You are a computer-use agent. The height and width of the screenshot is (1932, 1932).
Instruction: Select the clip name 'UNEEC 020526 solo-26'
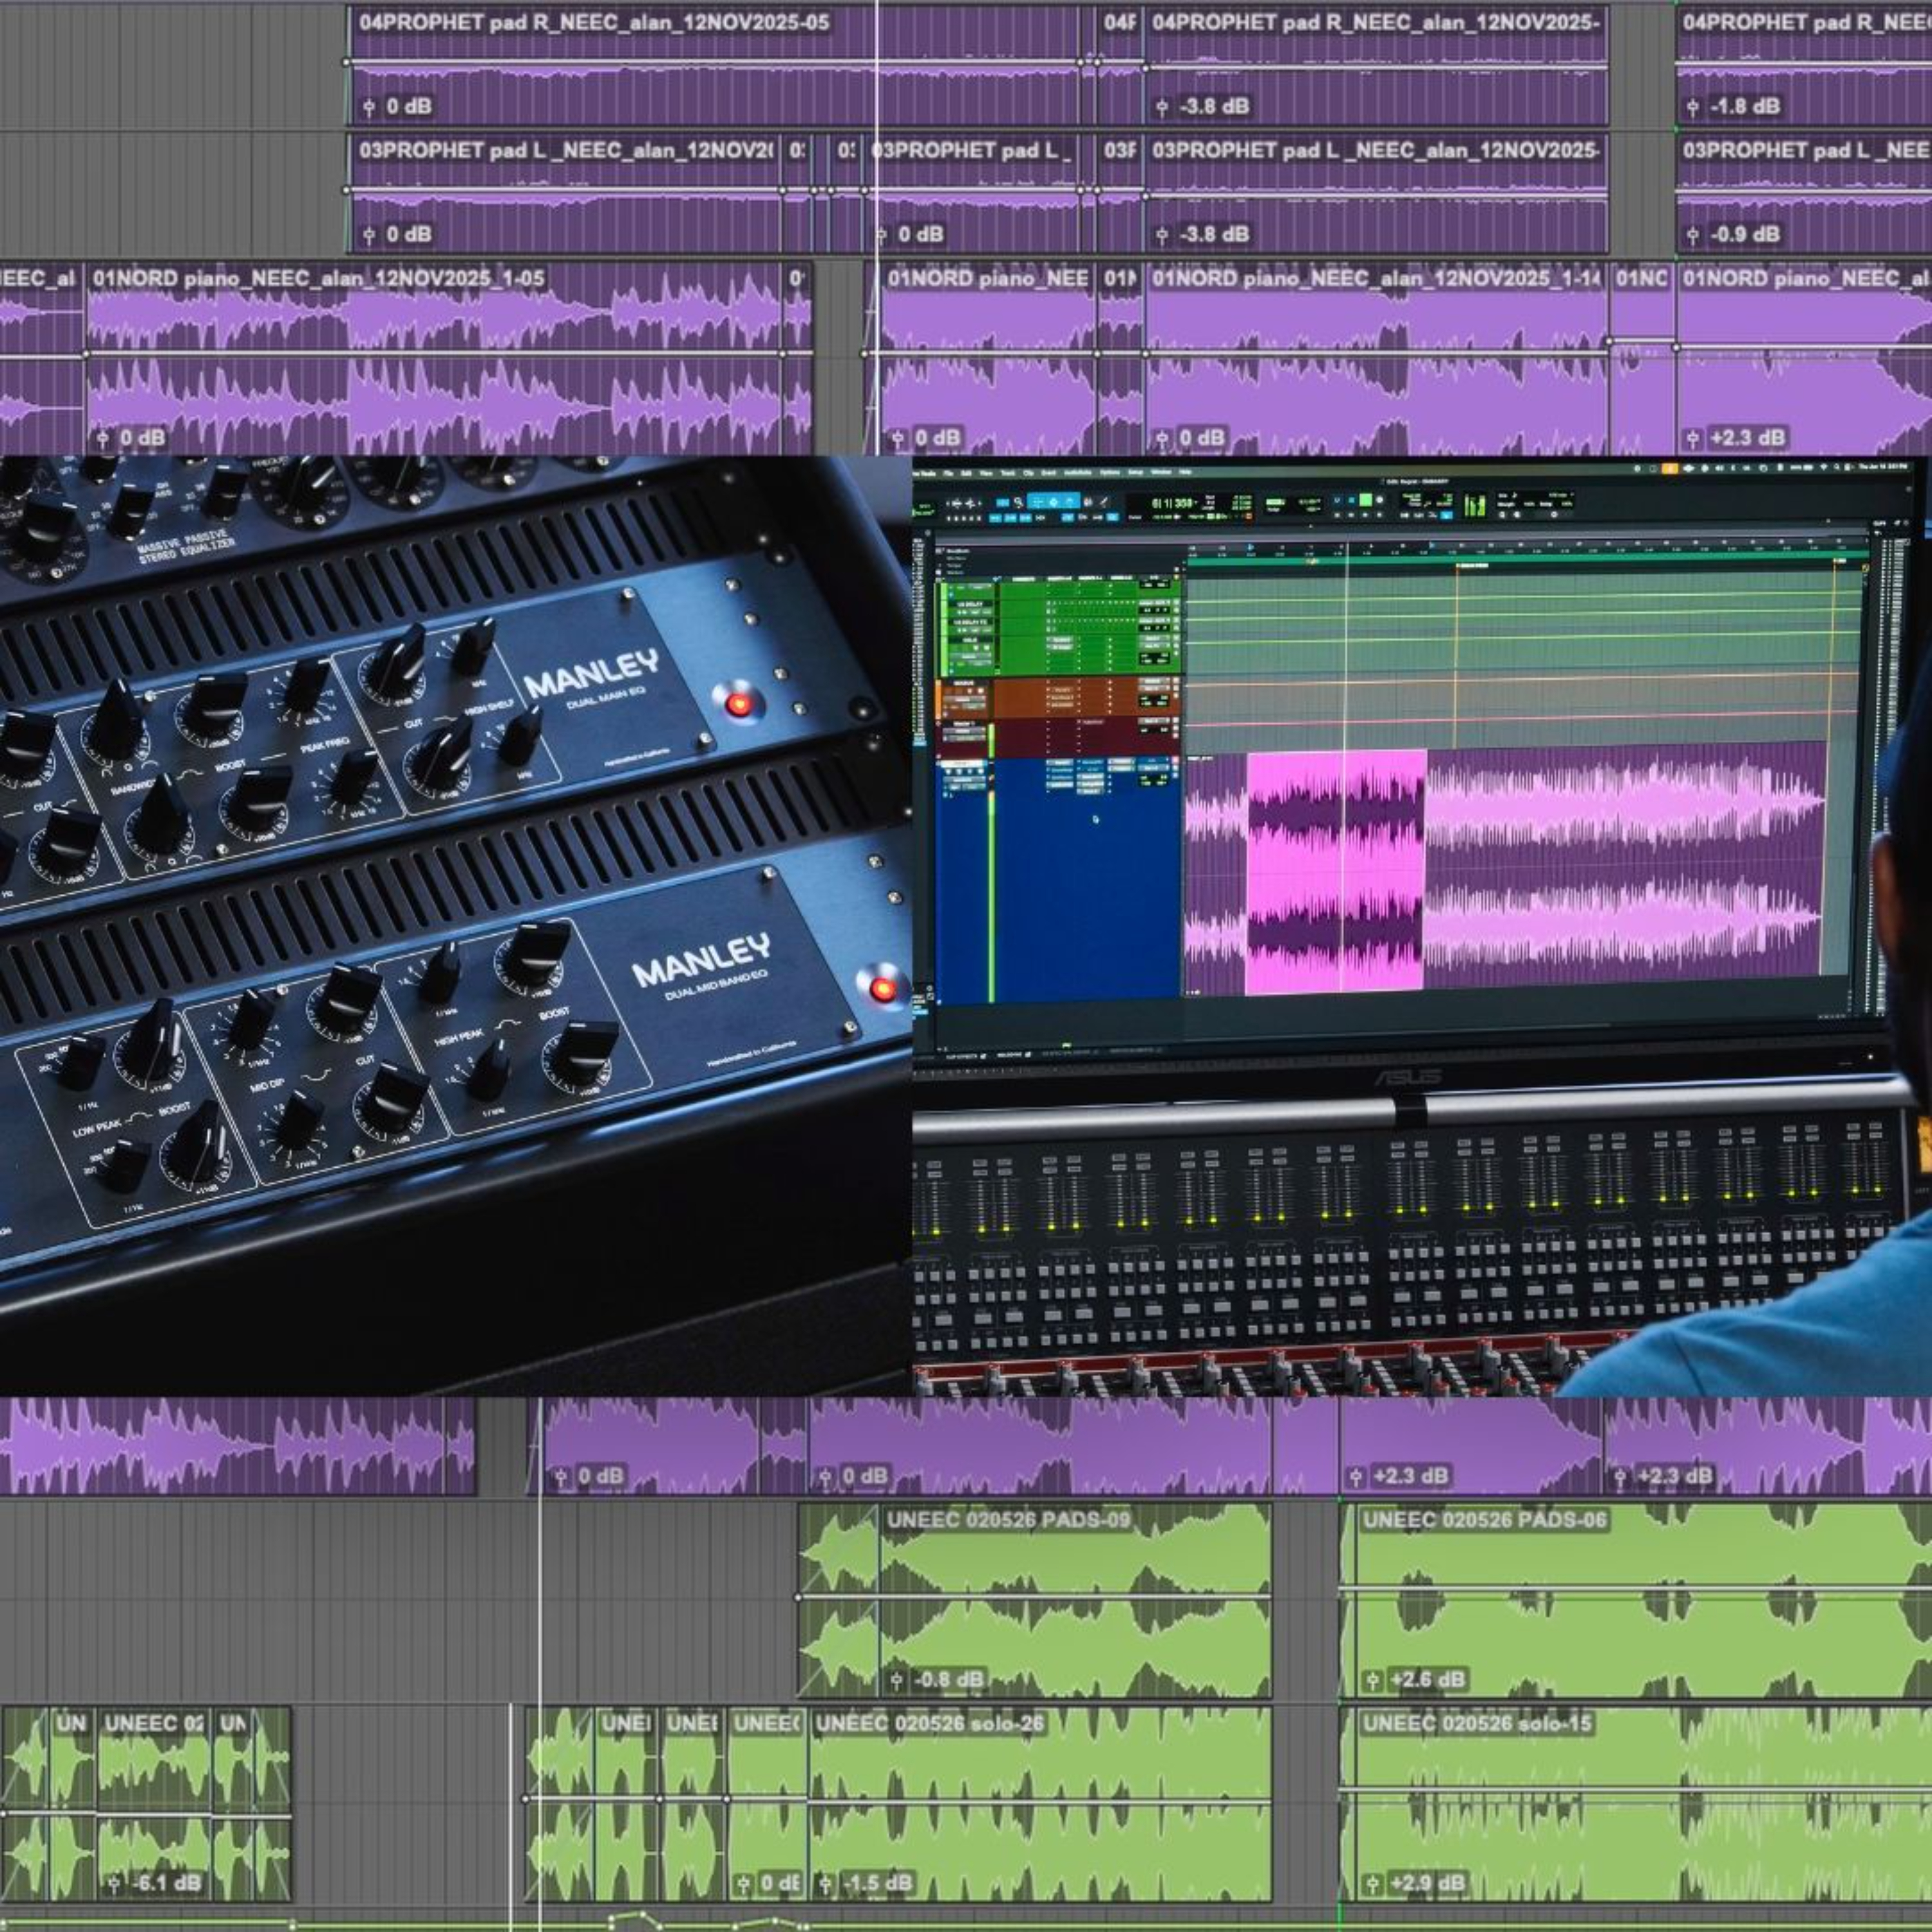(929, 1723)
